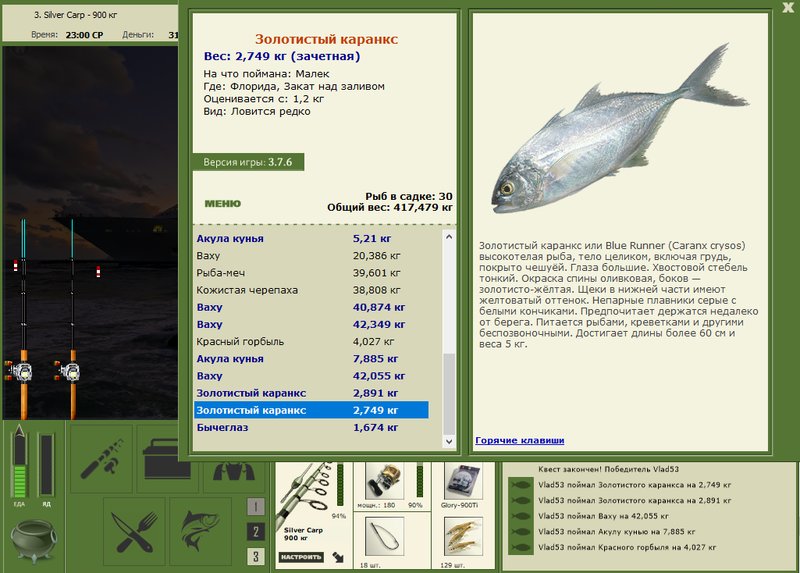The image size is (800, 573).
Task: Click the knife and fork food icon
Action: [134, 532]
